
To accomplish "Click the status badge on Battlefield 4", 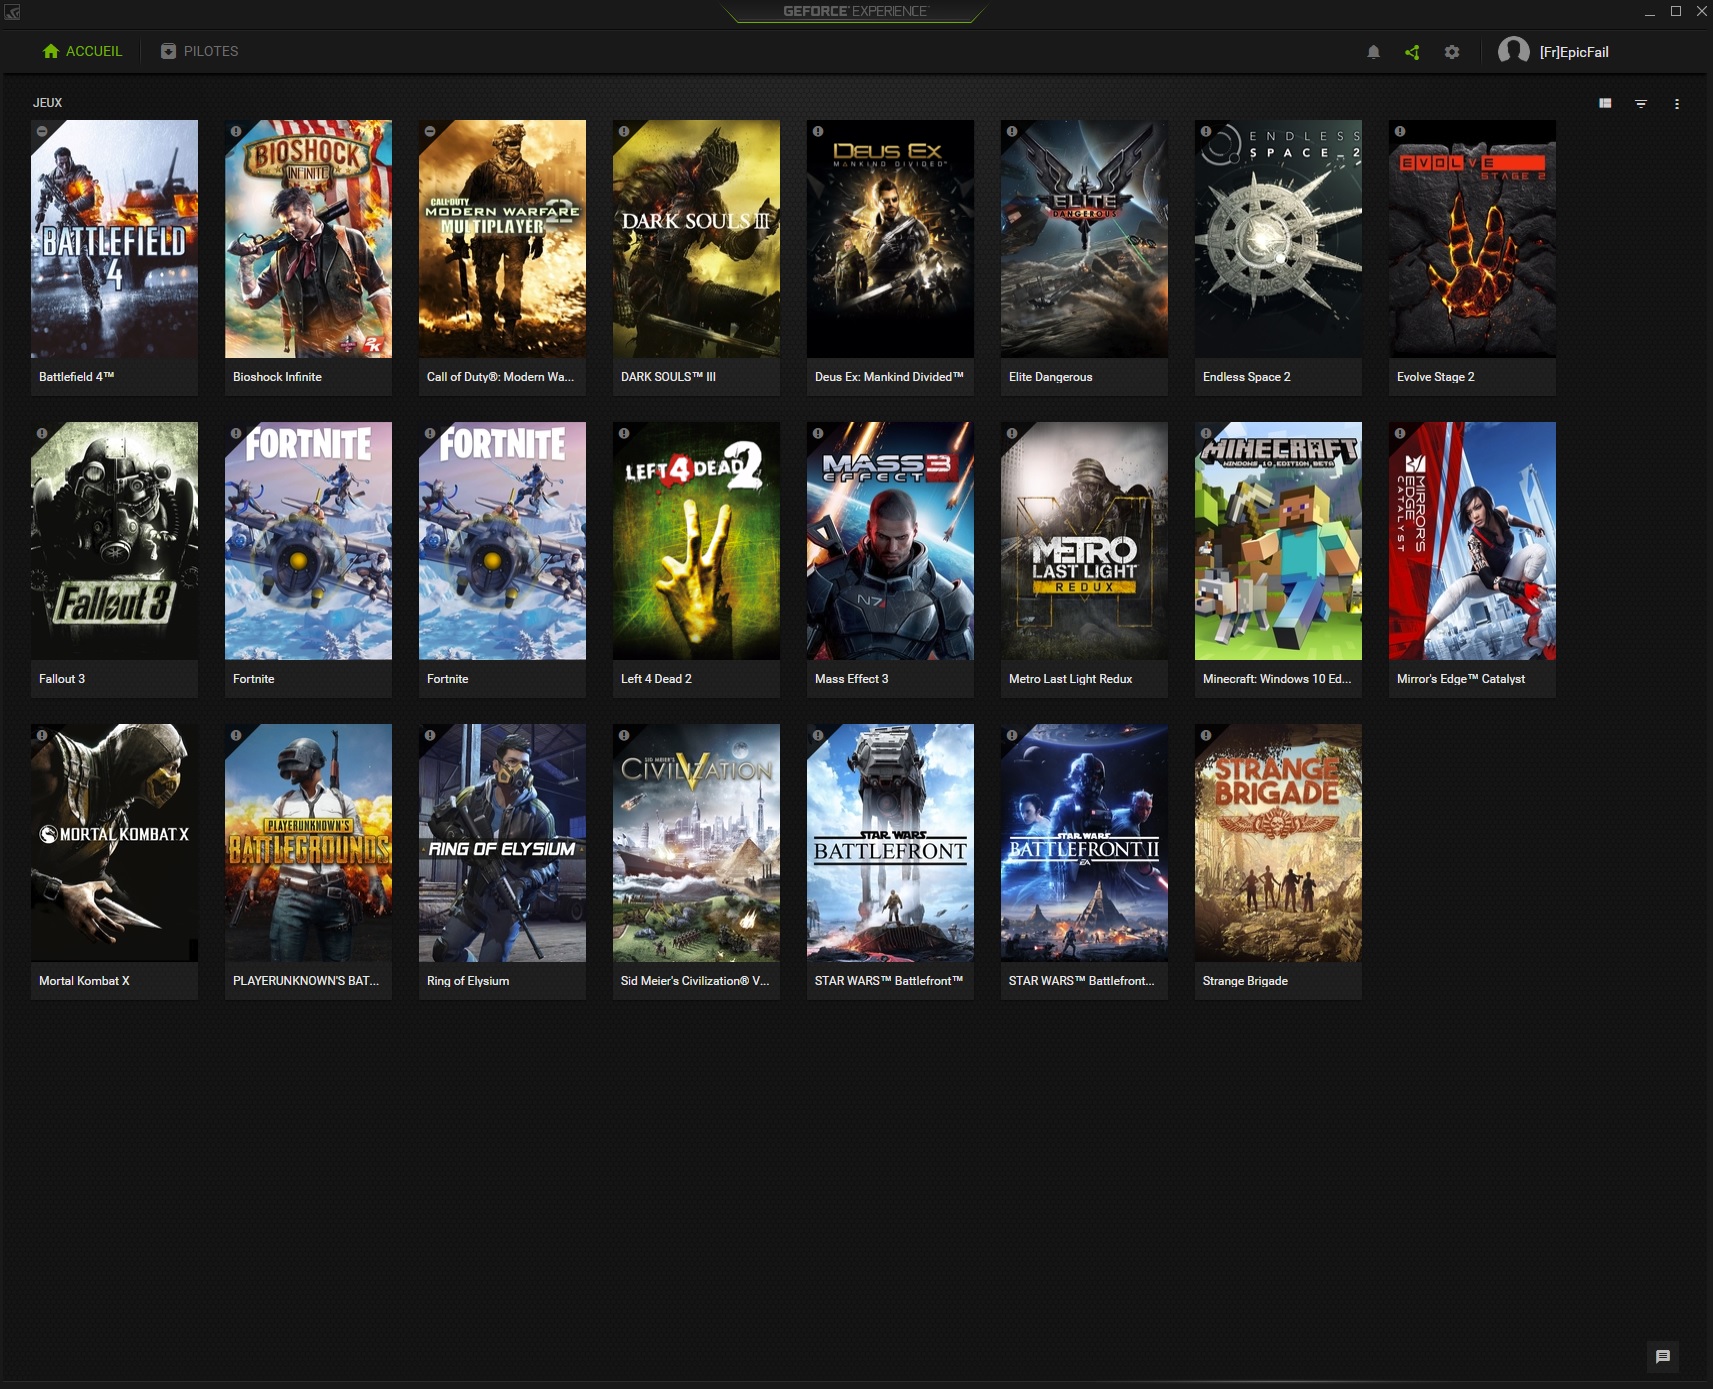I will coord(41,131).
